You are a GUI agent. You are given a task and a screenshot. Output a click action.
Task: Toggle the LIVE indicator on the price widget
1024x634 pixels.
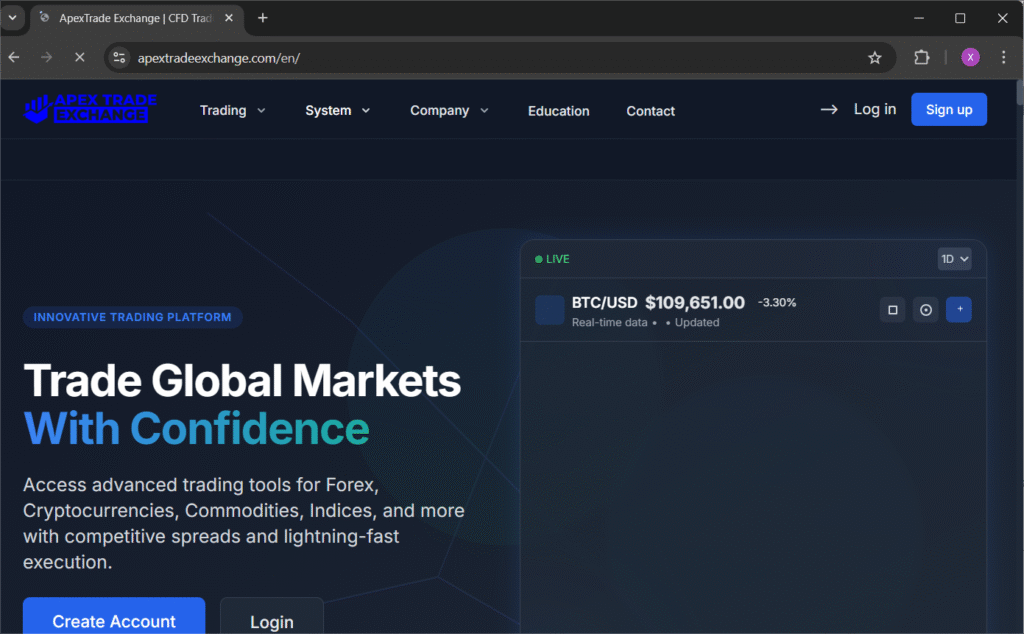coord(551,258)
